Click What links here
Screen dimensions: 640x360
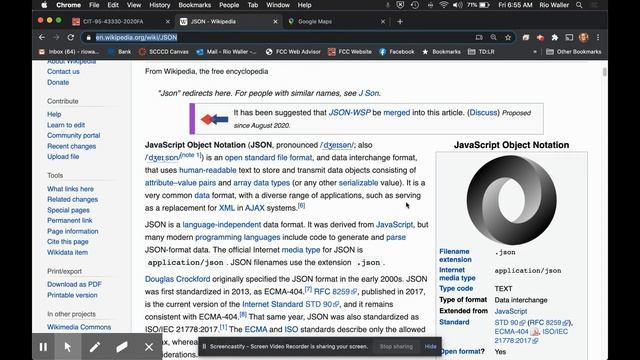point(70,189)
